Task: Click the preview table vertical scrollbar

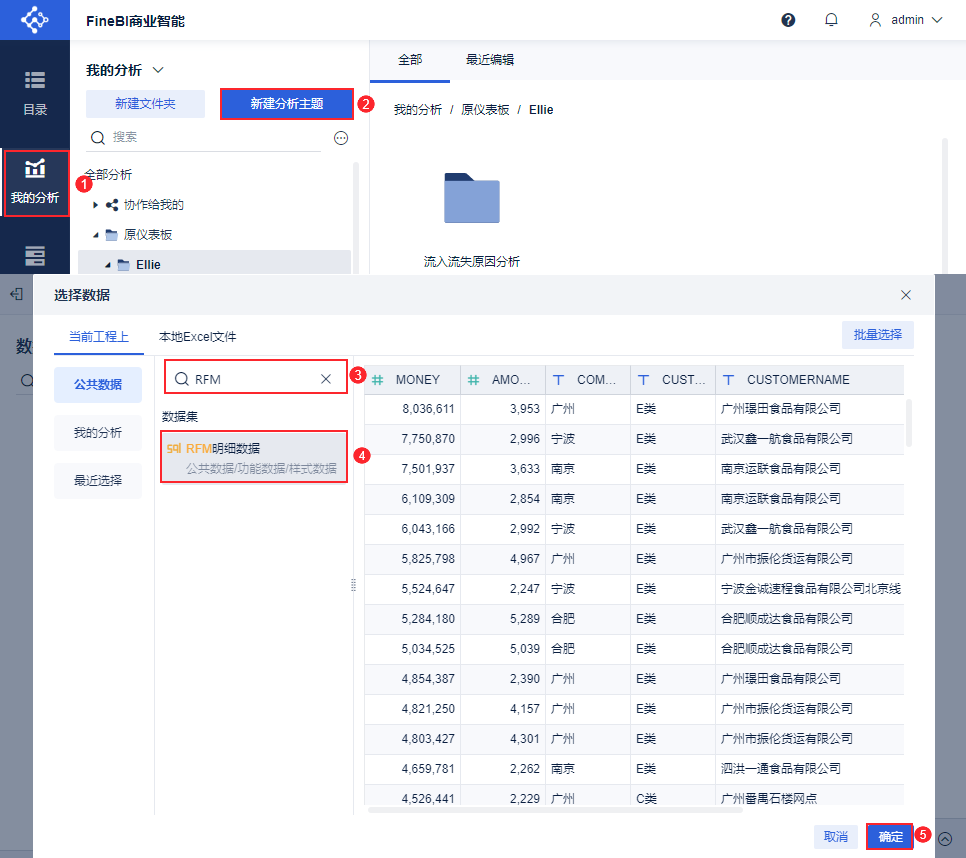Action: pos(909,424)
